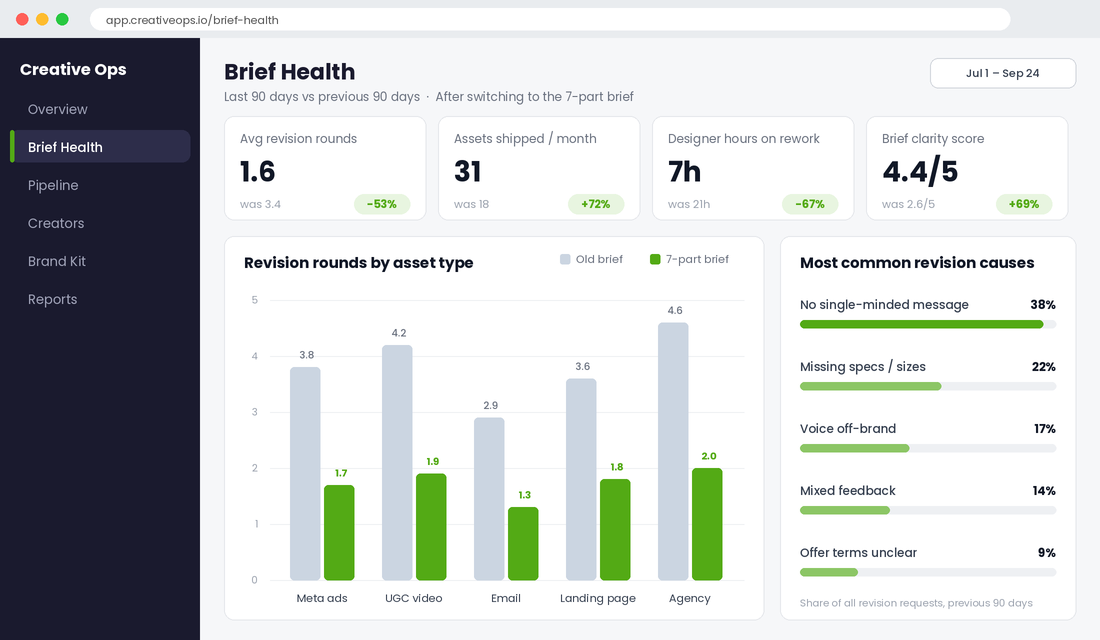Click the Email axis label
The width and height of the screenshot is (1100, 640).
pos(506,598)
